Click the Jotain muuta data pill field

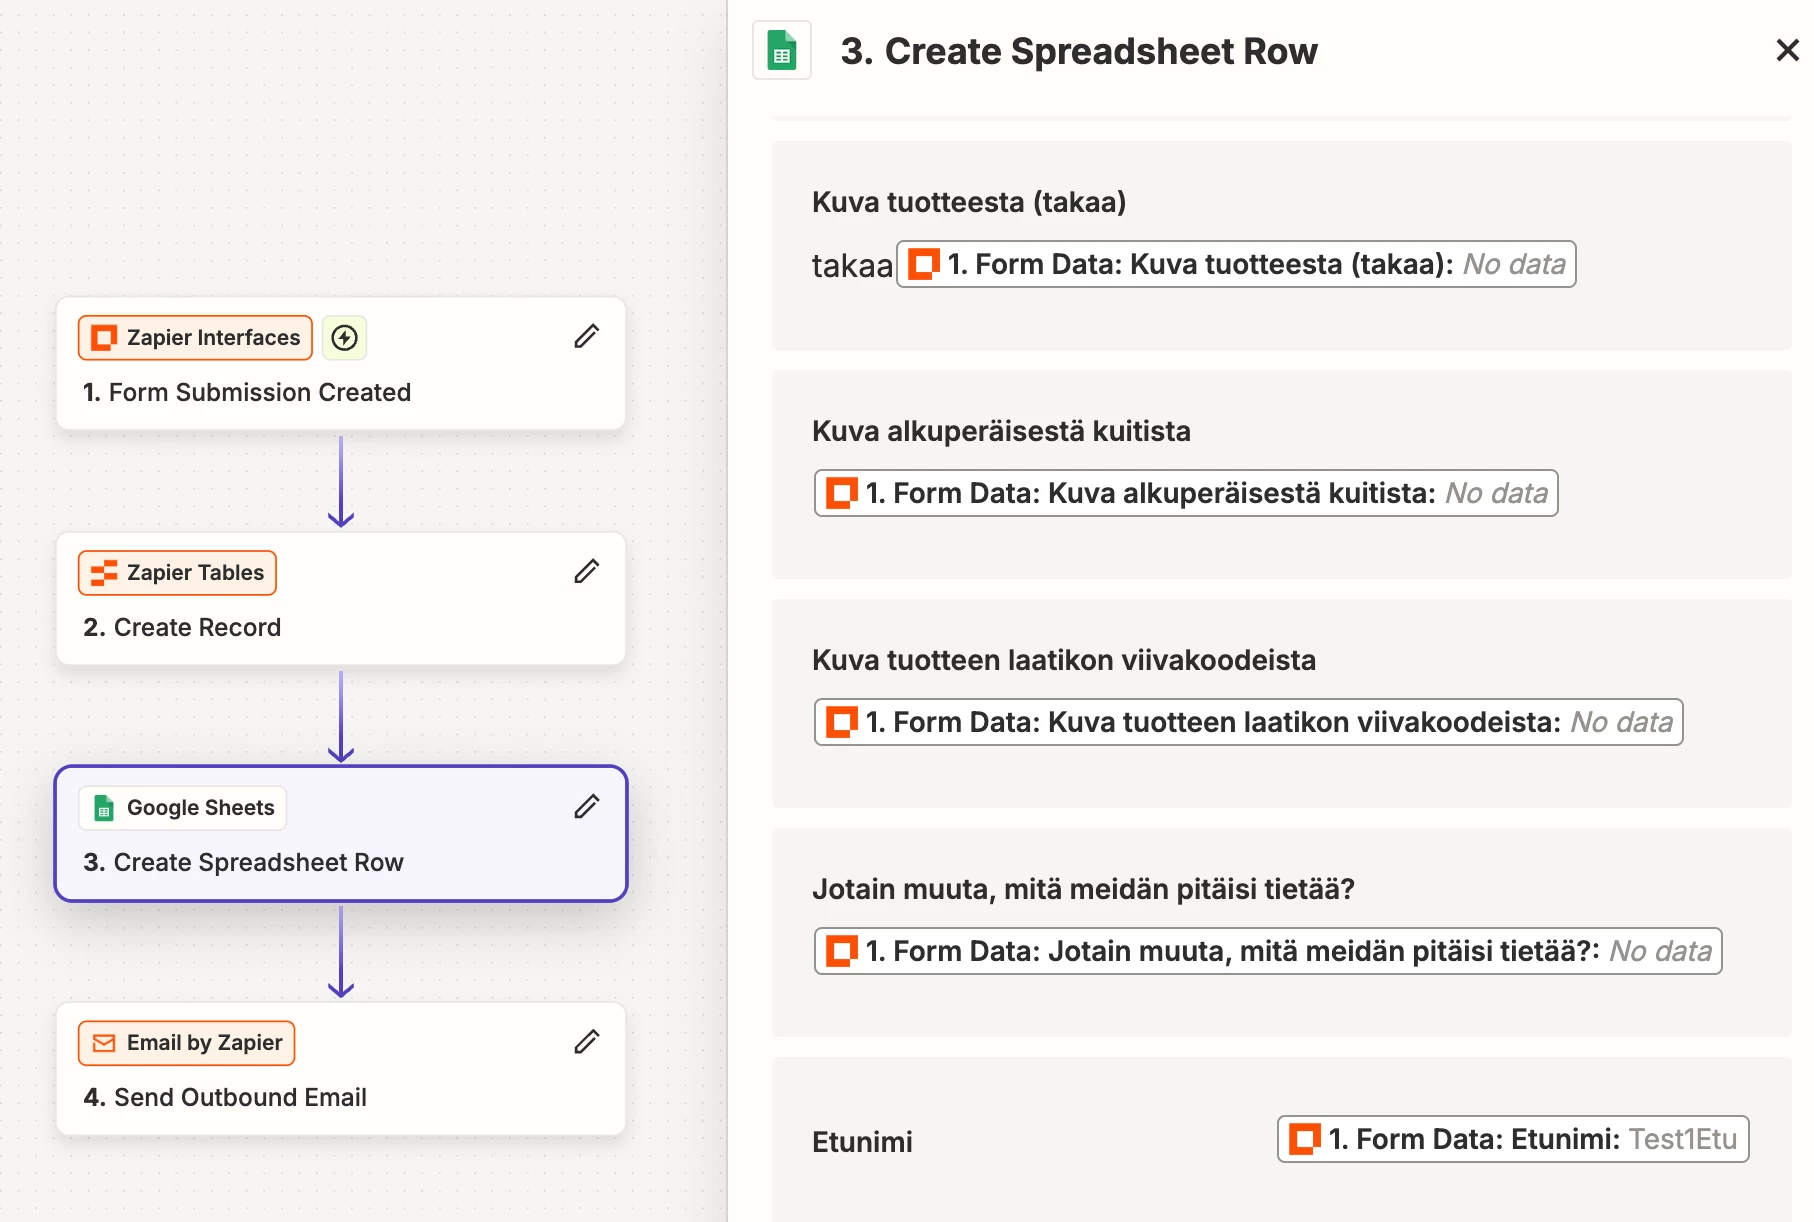coord(1268,952)
